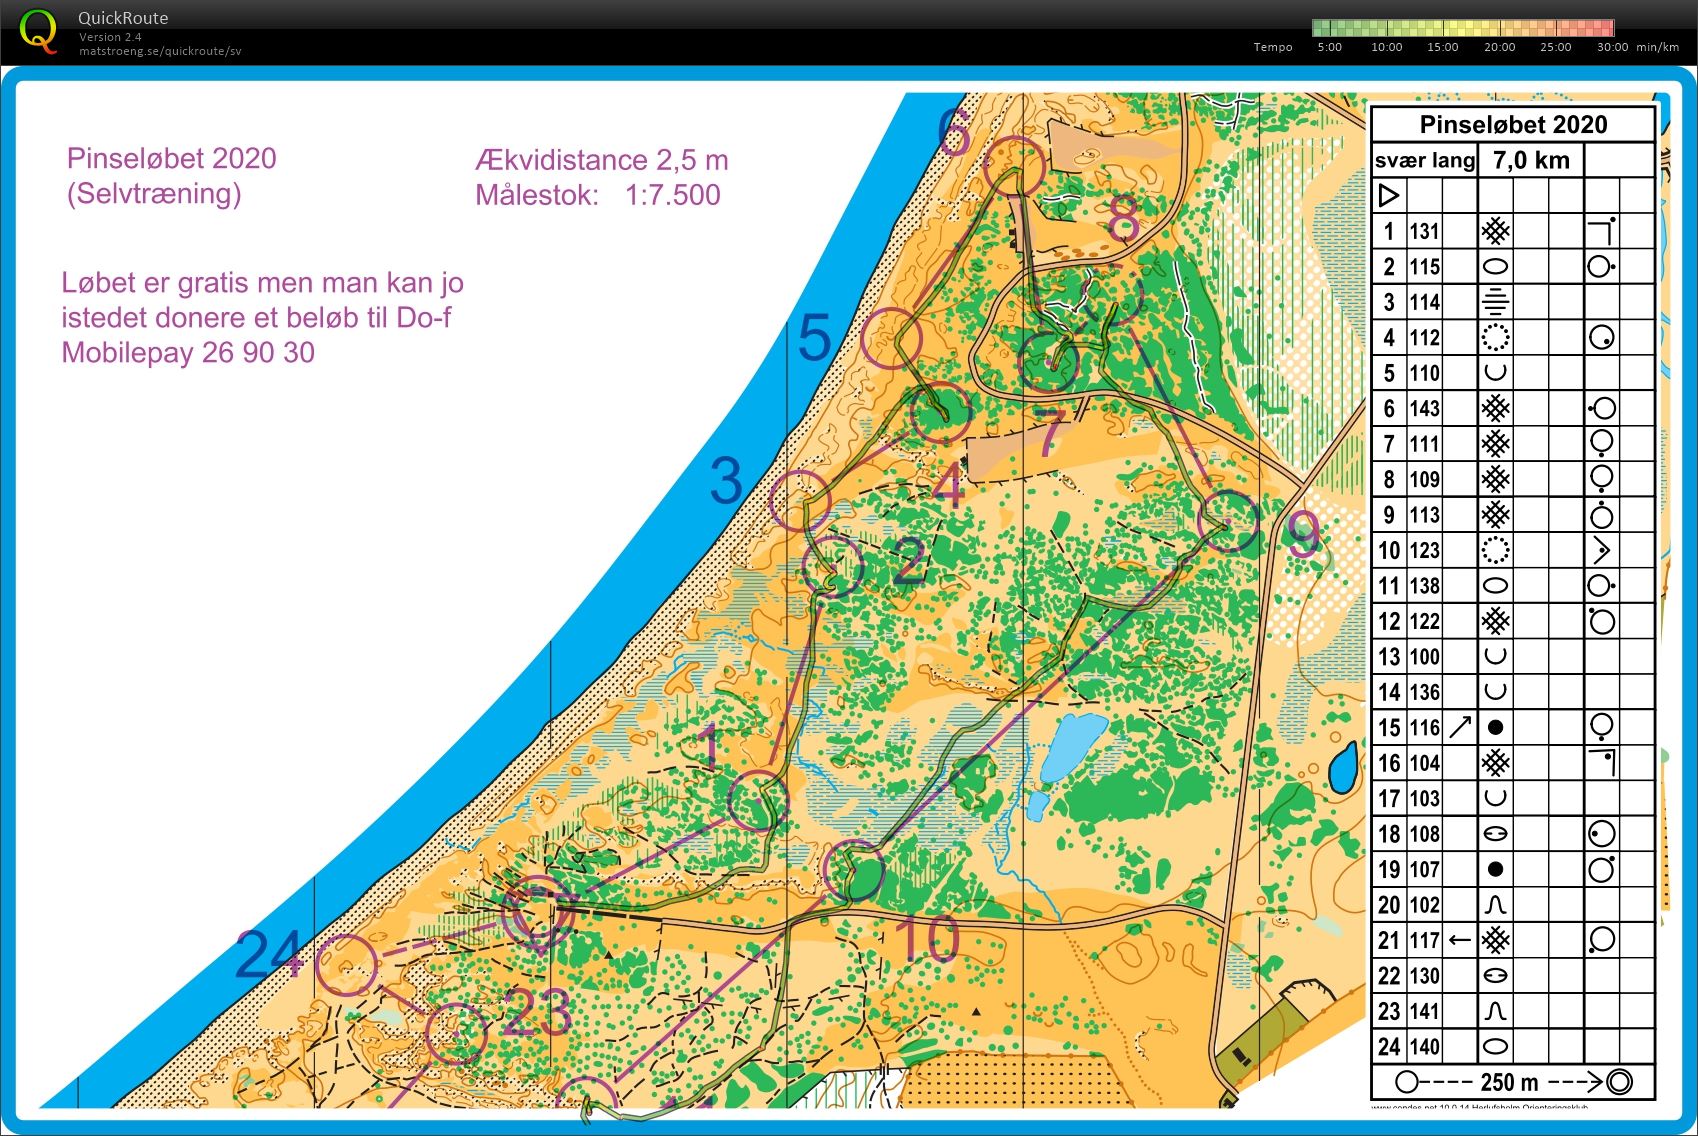
Task: Click the 'Ækvidistance 2,5 m' text
Action: (602, 160)
